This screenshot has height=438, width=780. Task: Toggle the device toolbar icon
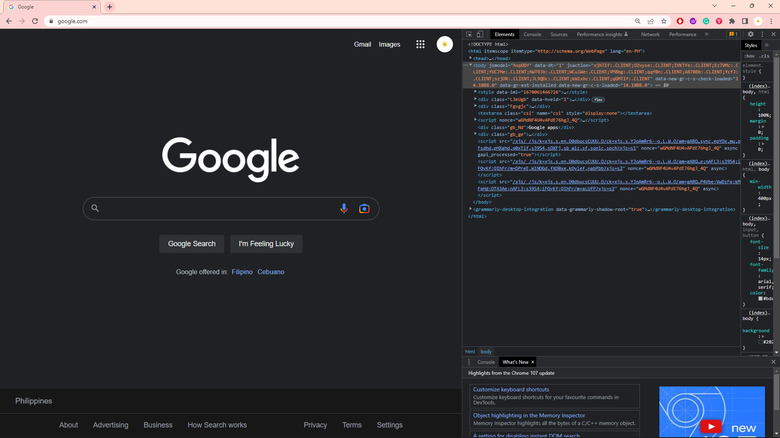coord(482,34)
